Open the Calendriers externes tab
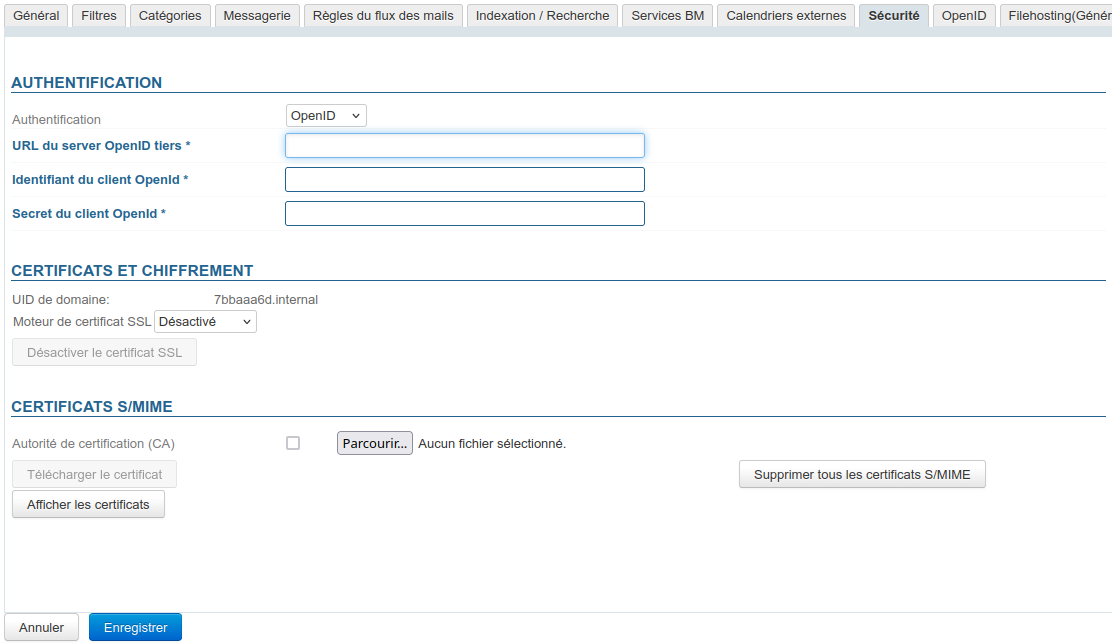Image resolution: width=1112 pixels, height=644 pixels. 786,16
